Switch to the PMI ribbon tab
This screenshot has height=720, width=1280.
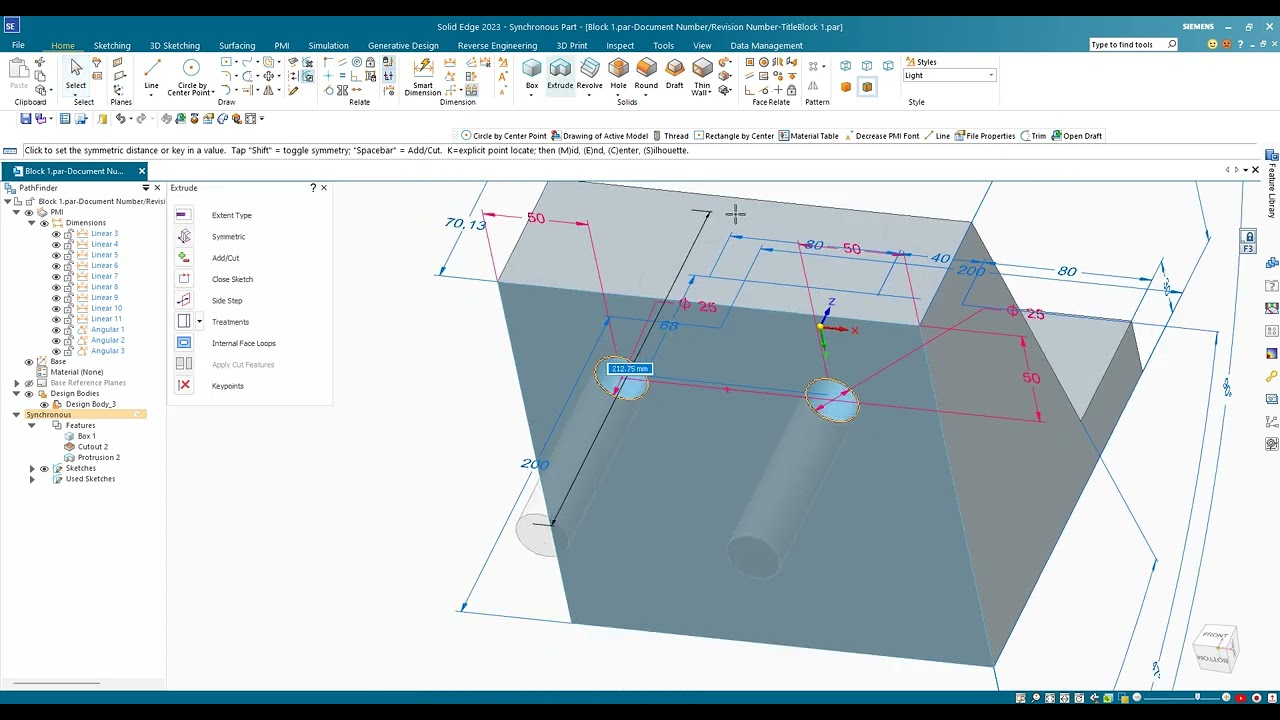tap(282, 45)
